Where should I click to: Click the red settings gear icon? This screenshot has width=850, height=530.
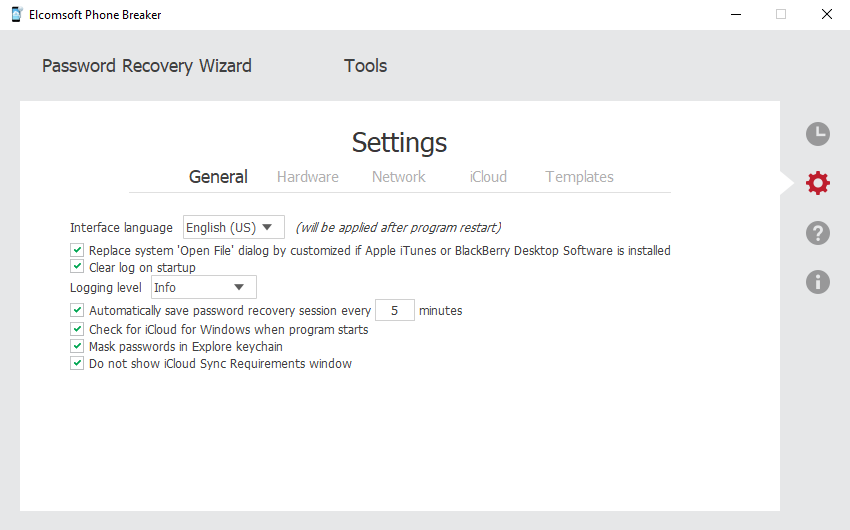coord(817,183)
